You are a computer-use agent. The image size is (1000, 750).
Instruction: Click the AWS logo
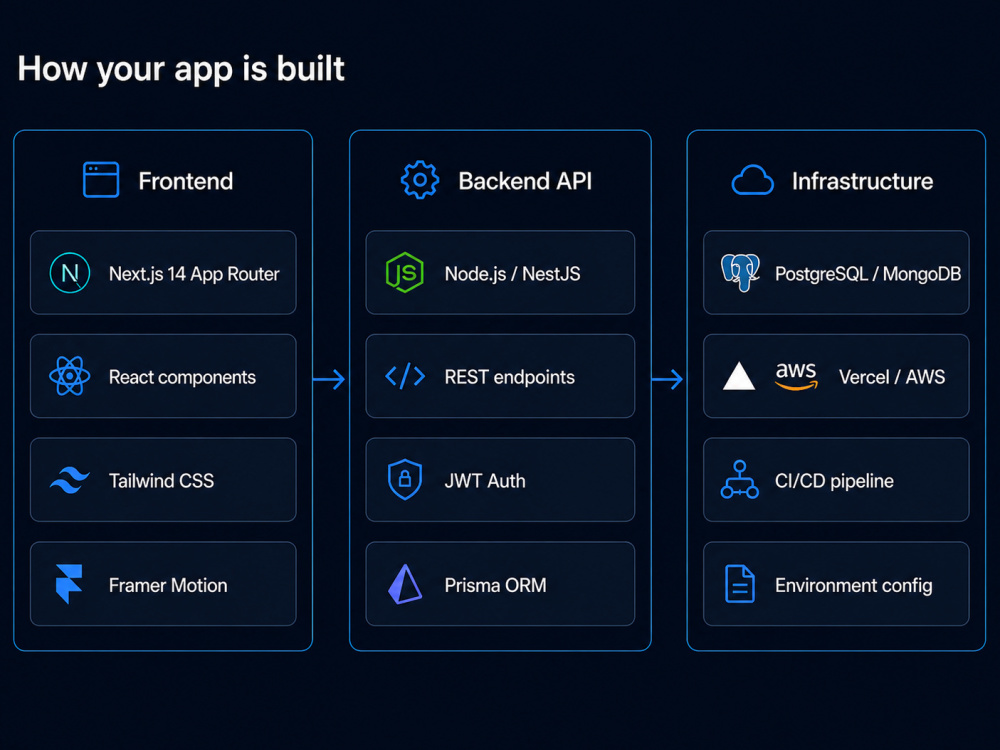click(796, 376)
